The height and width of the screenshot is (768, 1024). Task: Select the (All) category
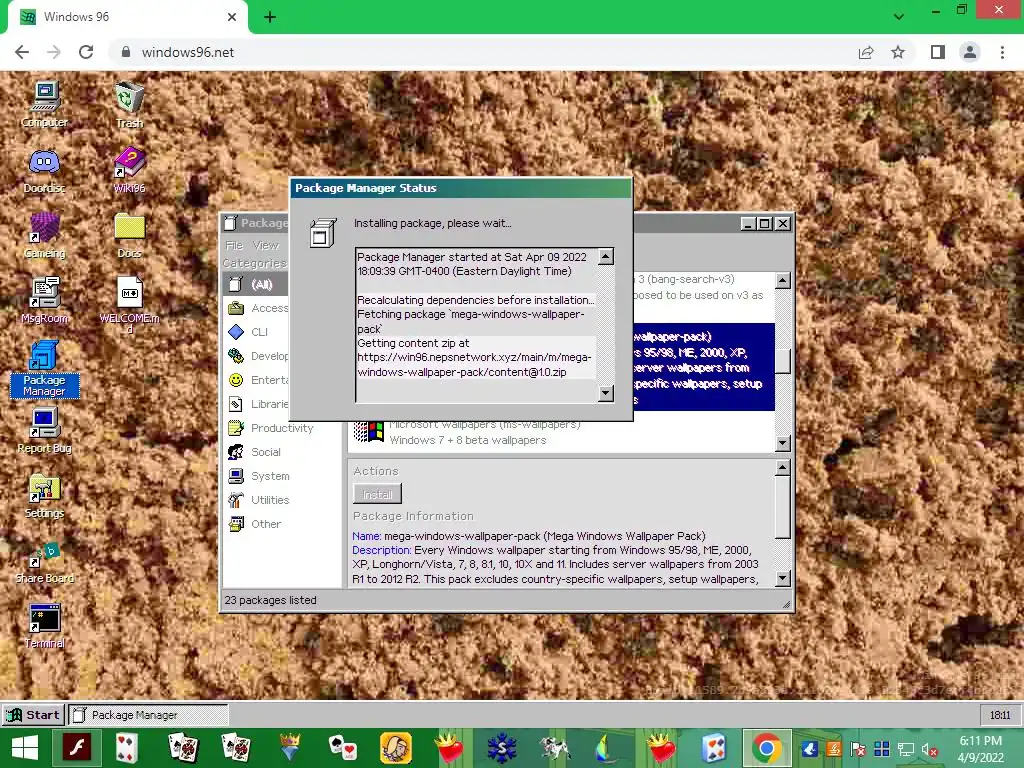point(256,284)
